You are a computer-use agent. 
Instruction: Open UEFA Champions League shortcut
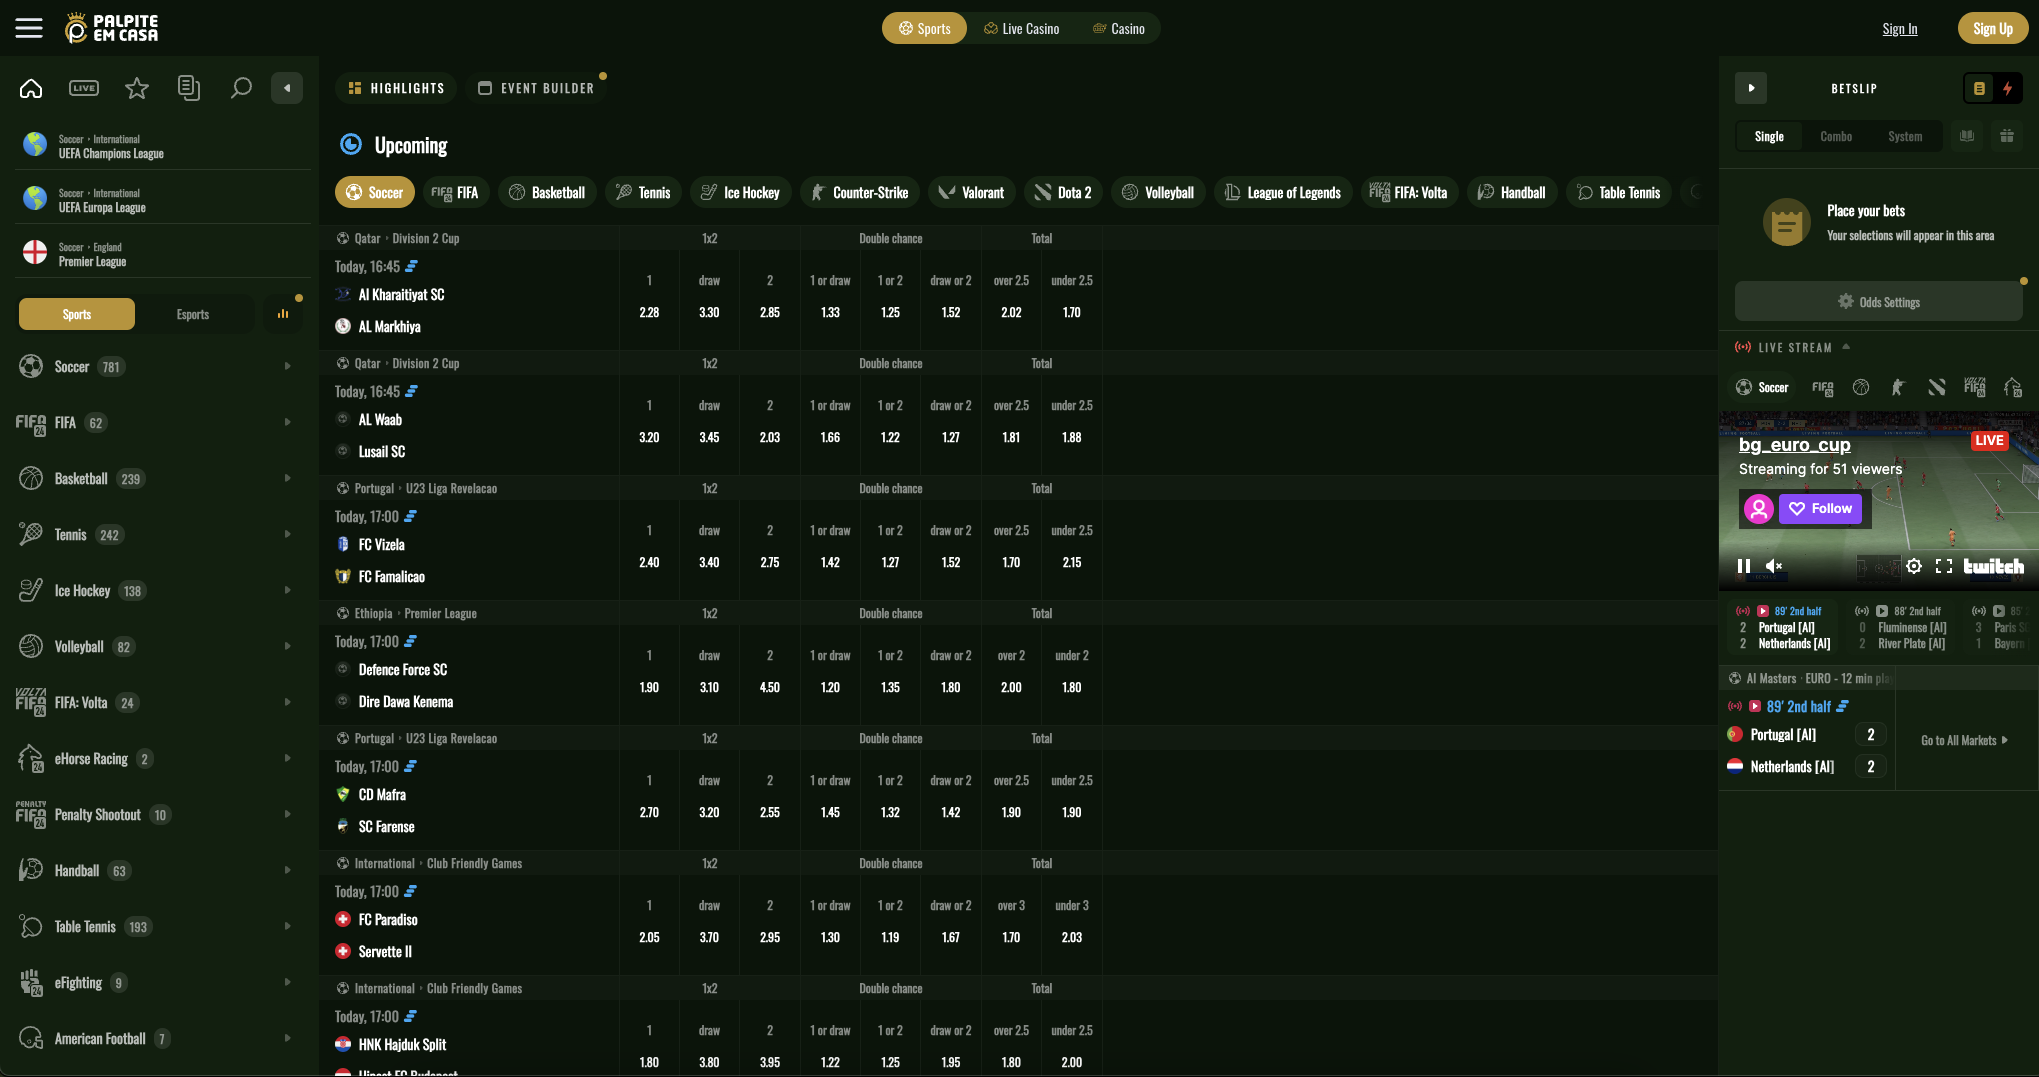tap(163, 146)
